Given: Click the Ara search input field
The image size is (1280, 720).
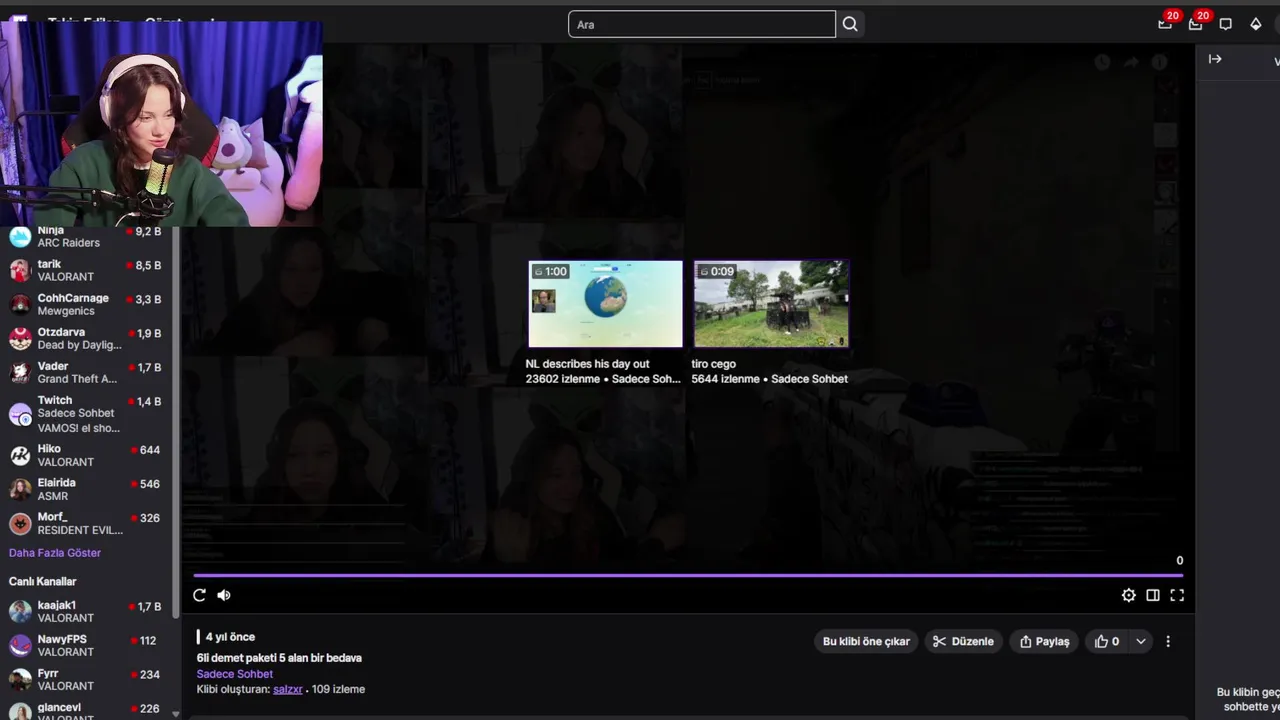Looking at the screenshot, I should click(702, 24).
